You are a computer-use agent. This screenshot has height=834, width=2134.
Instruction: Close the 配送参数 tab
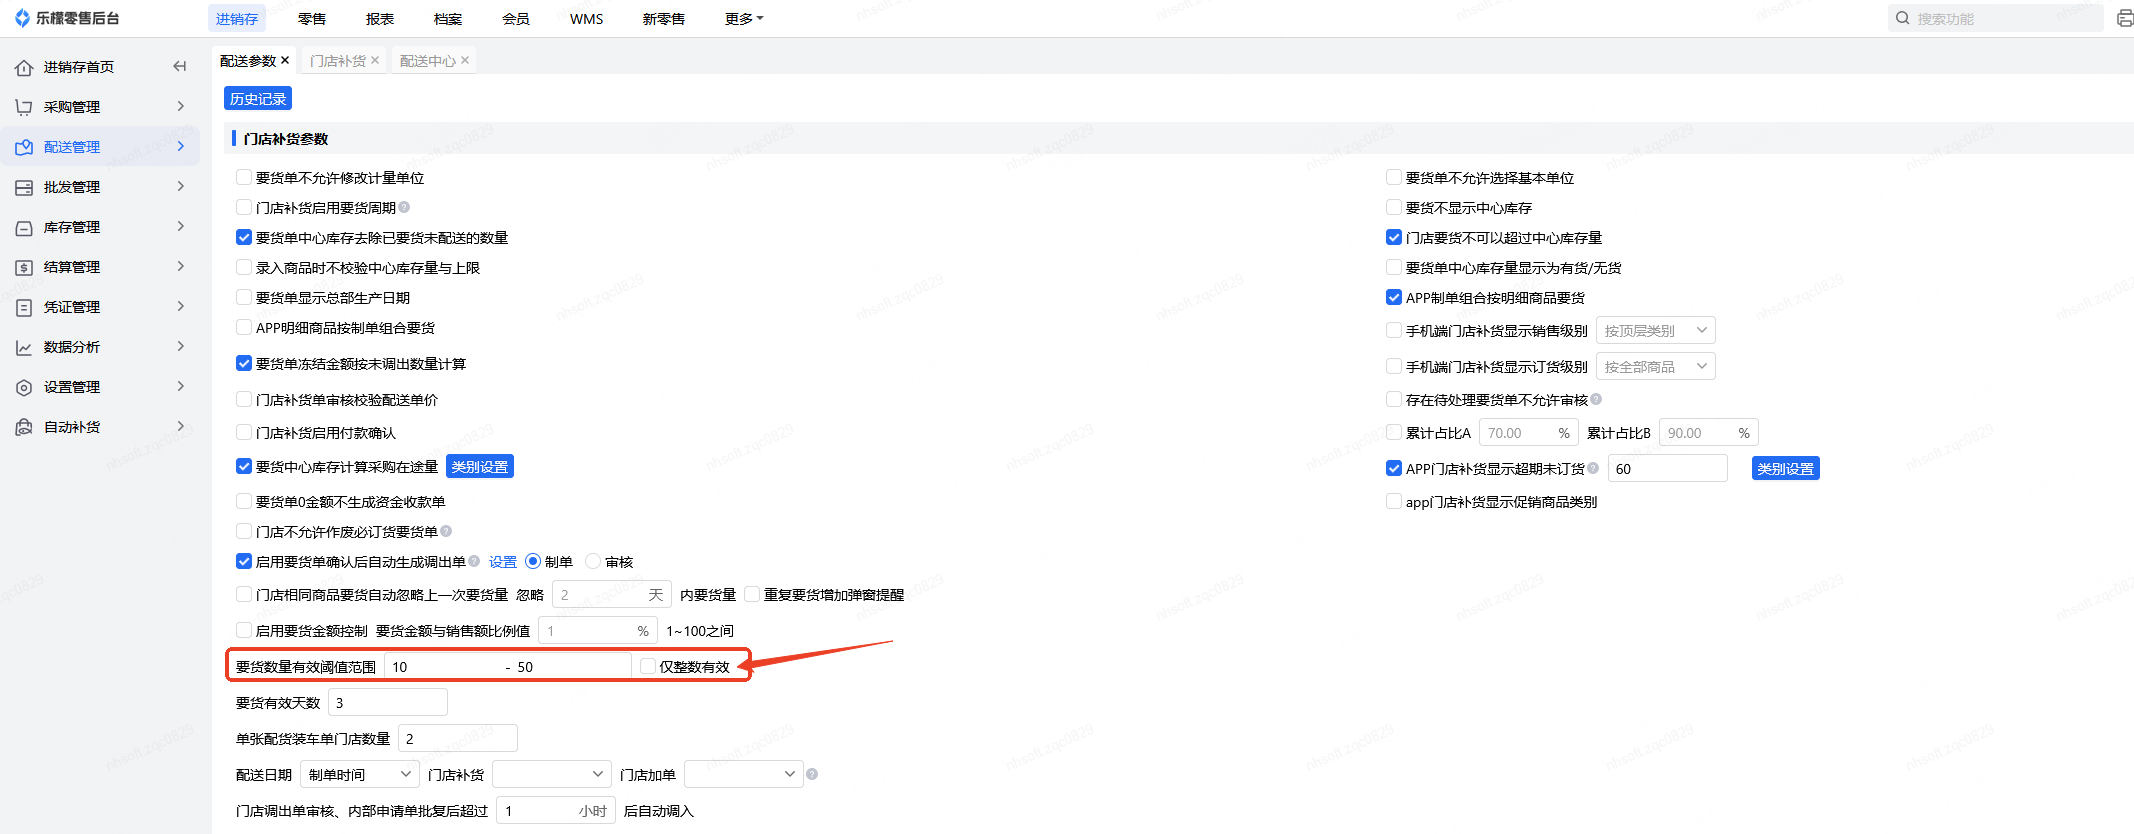pyautogui.click(x=285, y=60)
